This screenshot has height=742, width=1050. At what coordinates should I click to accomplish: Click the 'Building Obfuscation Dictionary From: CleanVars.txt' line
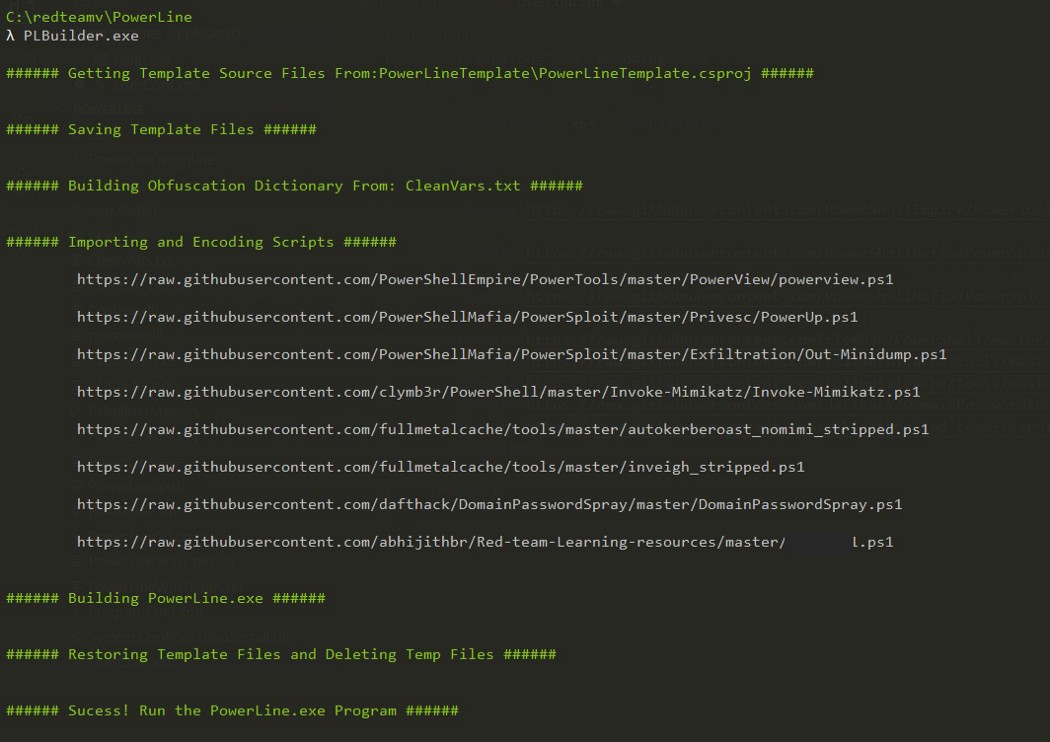tap(295, 186)
